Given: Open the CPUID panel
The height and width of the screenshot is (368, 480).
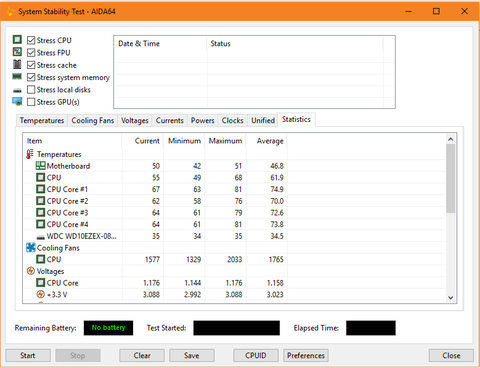Looking at the screenshot, I should [256, 356].
